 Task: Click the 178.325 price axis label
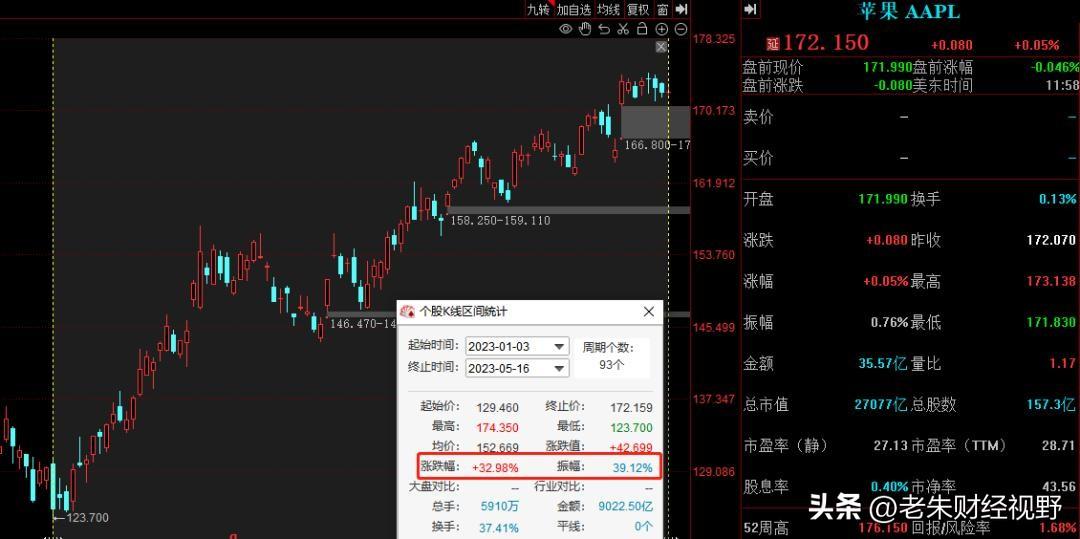click(x=714, y=39)
